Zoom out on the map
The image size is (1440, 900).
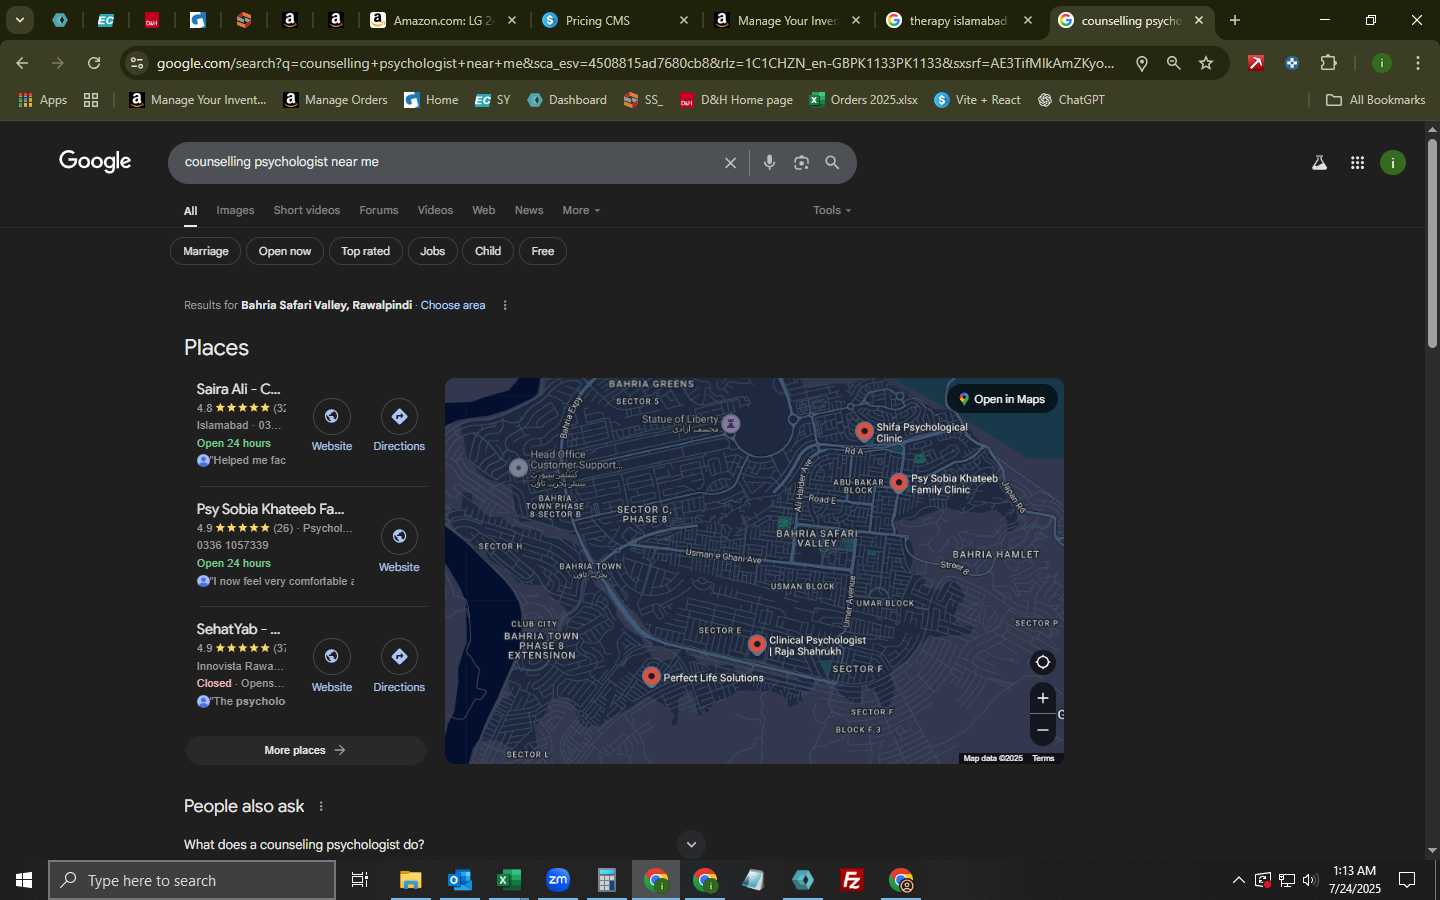1042,730
